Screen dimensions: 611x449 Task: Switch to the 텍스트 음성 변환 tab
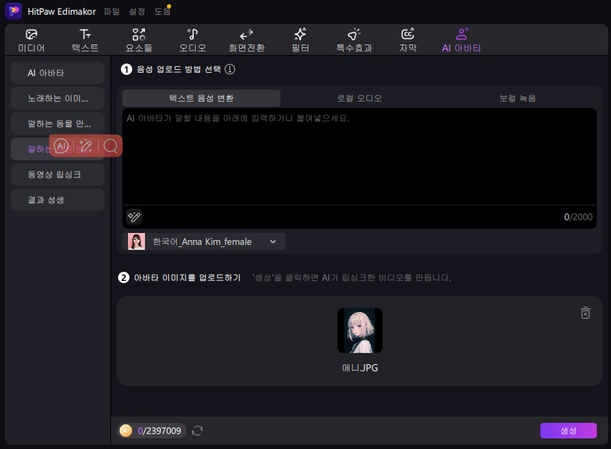[x=201, y=98]
